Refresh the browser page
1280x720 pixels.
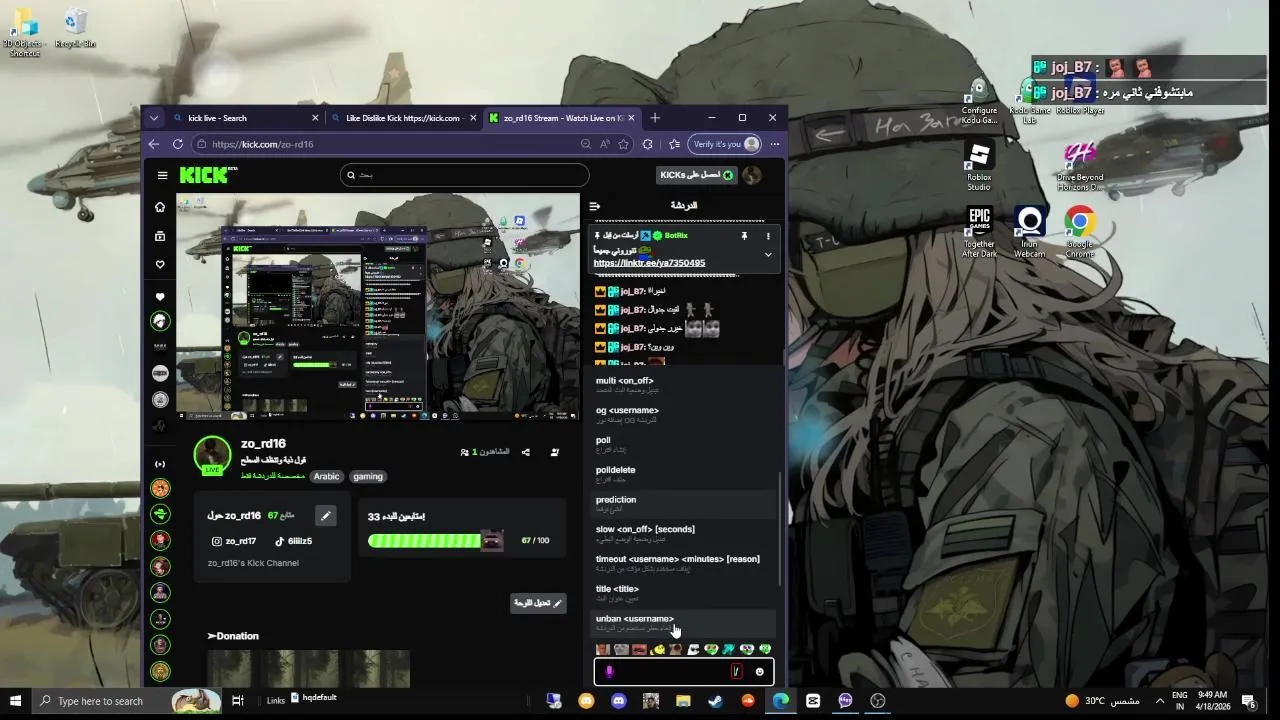[x=178, y=144]
